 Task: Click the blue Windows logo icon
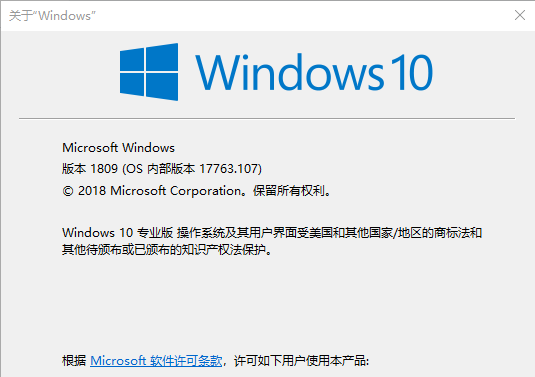(149, 72)
